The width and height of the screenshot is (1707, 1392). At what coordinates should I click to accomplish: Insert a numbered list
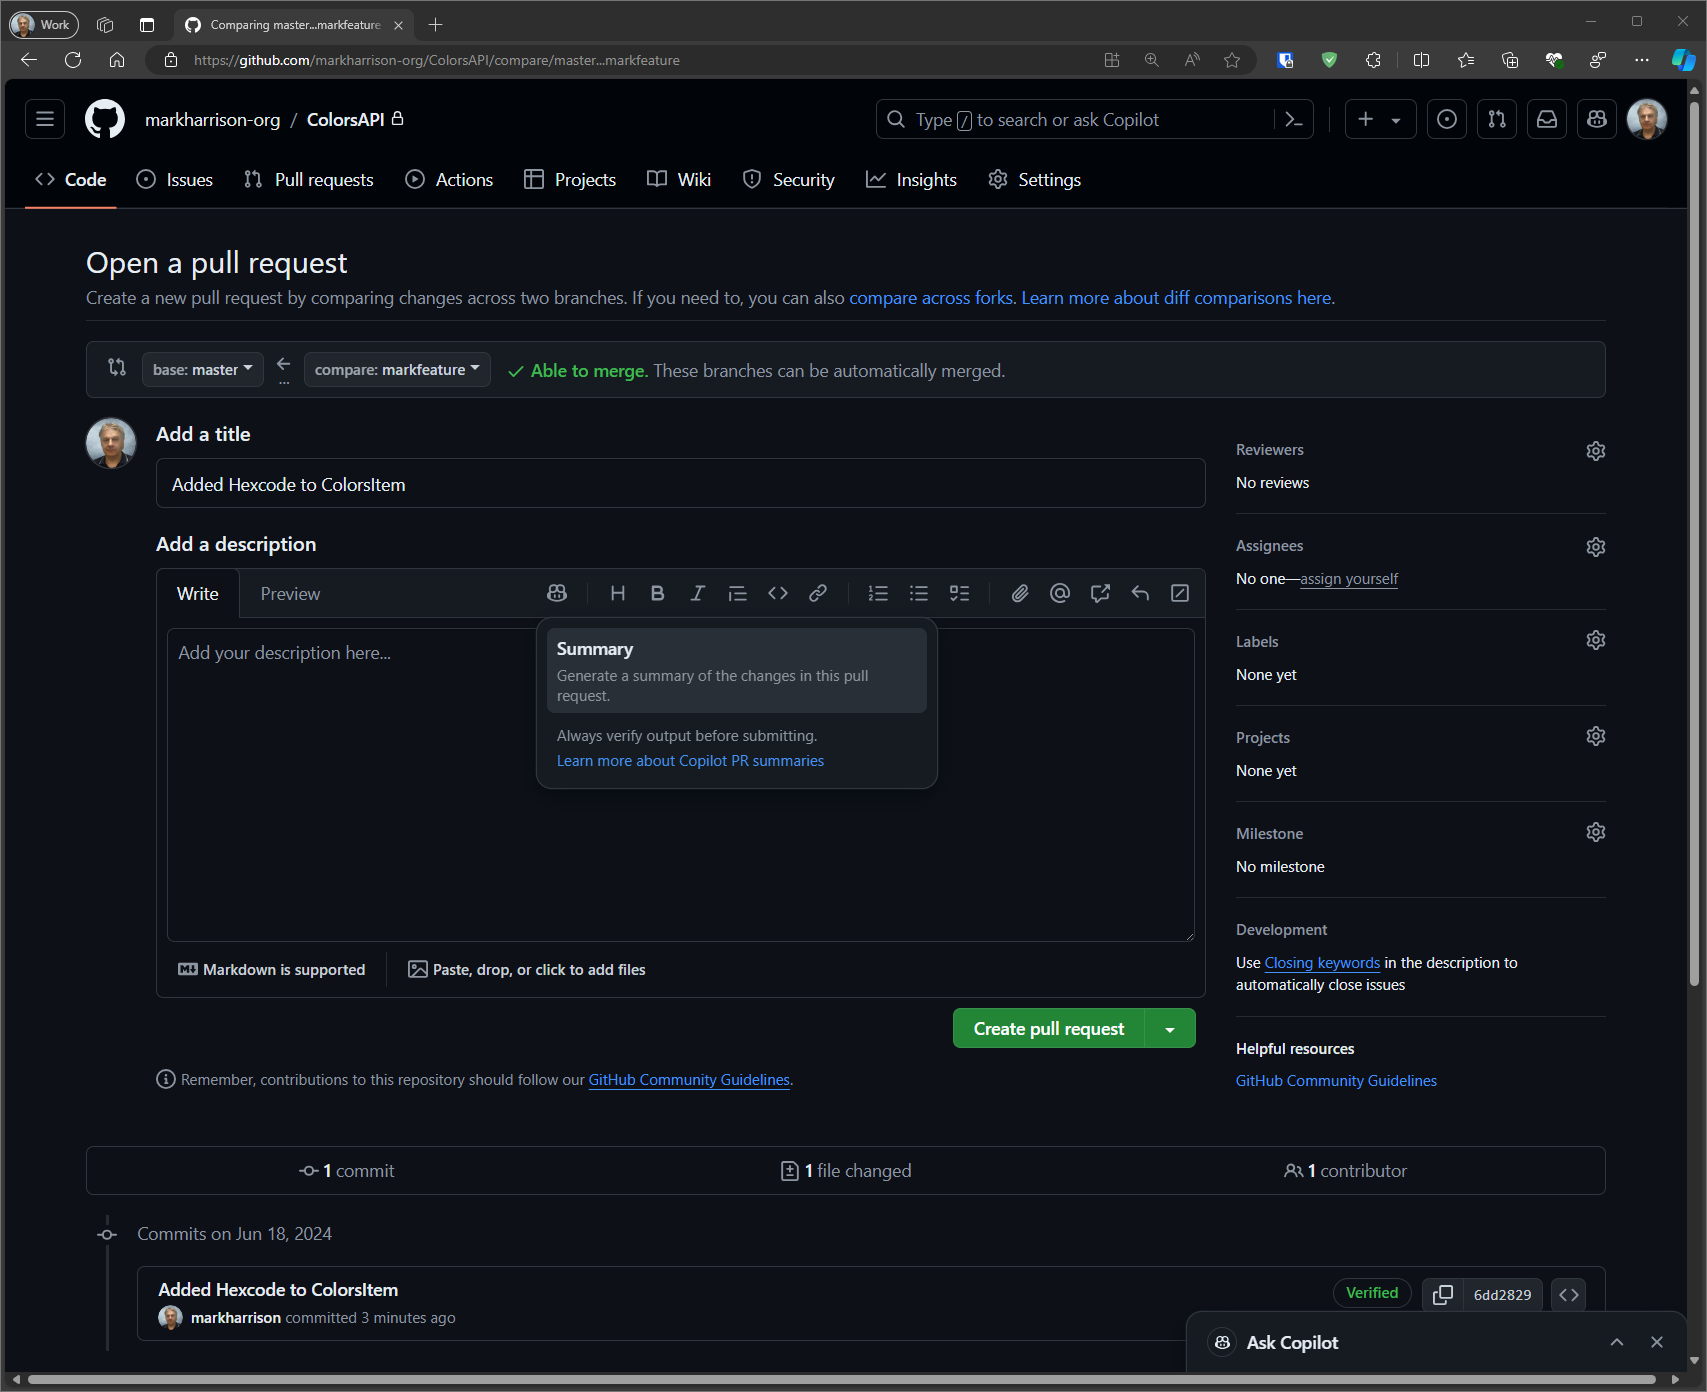(878, 593)
